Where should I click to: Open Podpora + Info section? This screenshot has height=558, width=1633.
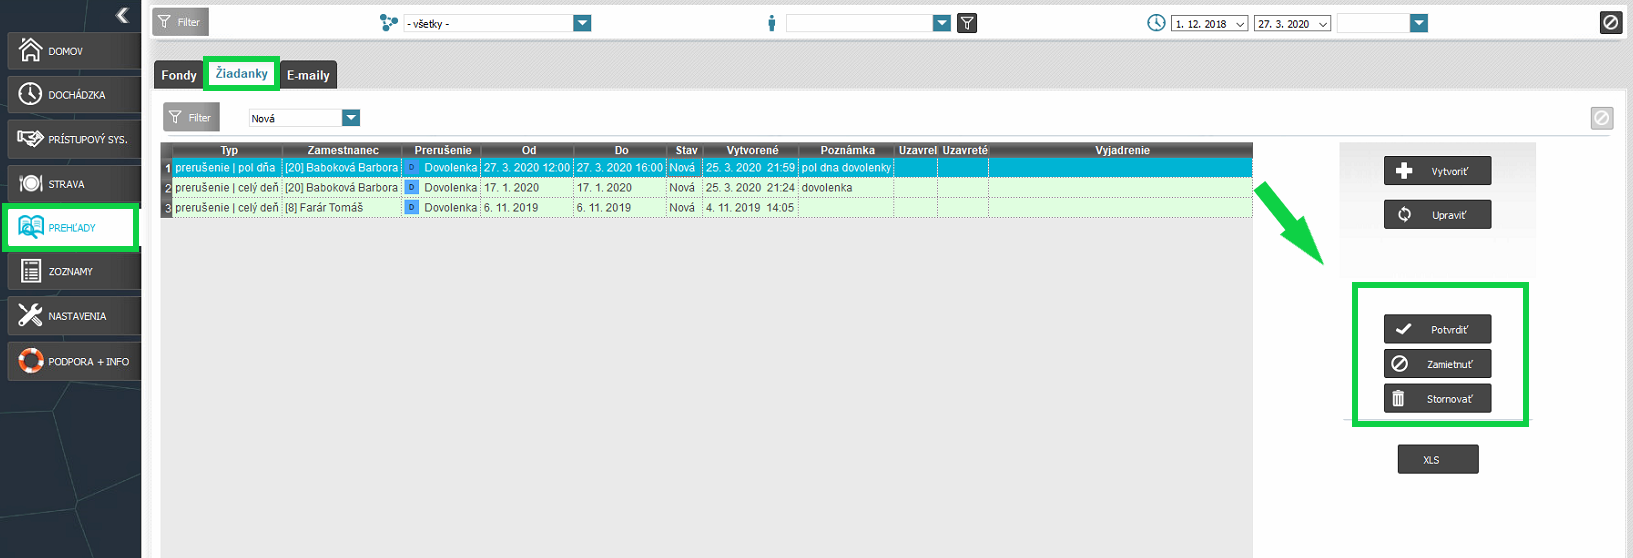click(x=73, y=361)
